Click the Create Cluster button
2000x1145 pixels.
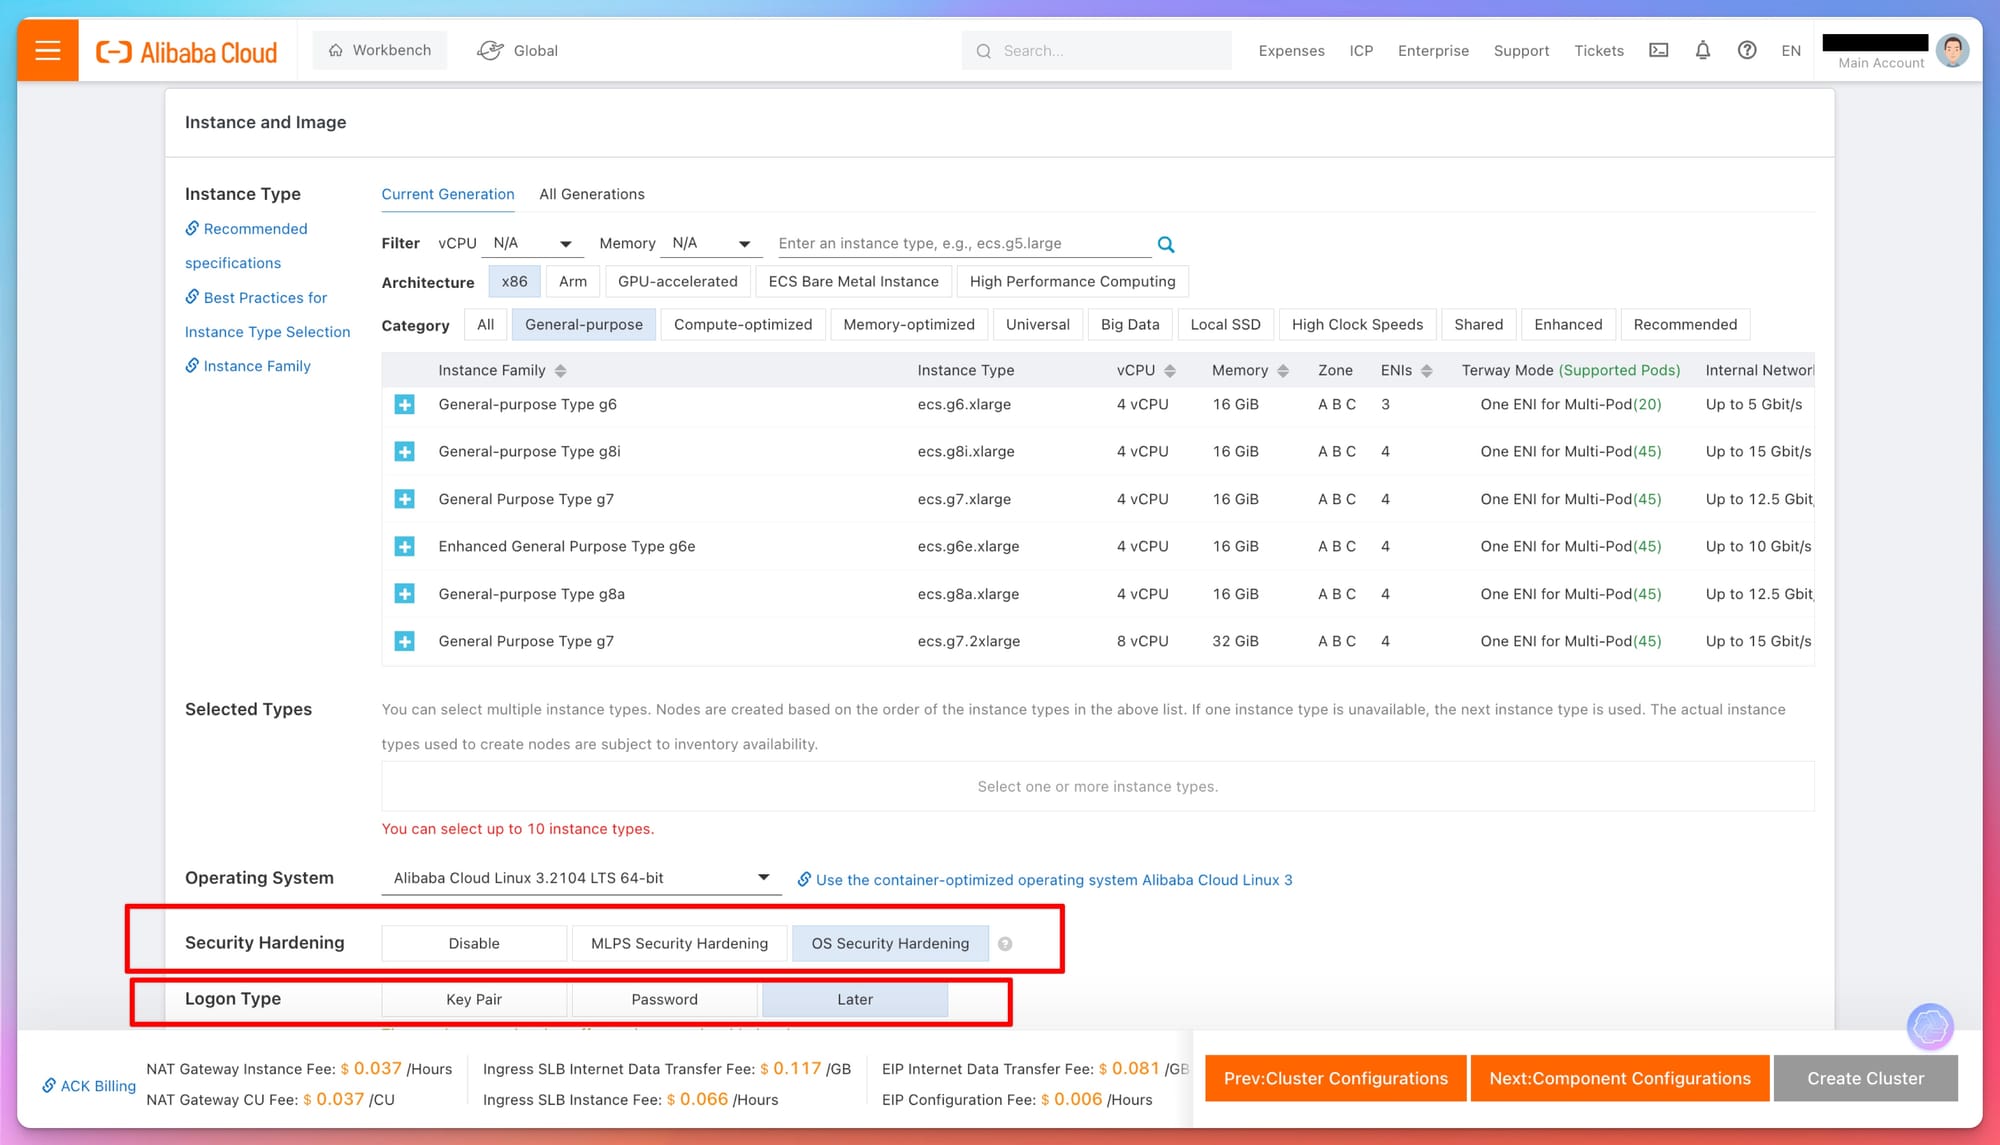click(1865, 1078)
